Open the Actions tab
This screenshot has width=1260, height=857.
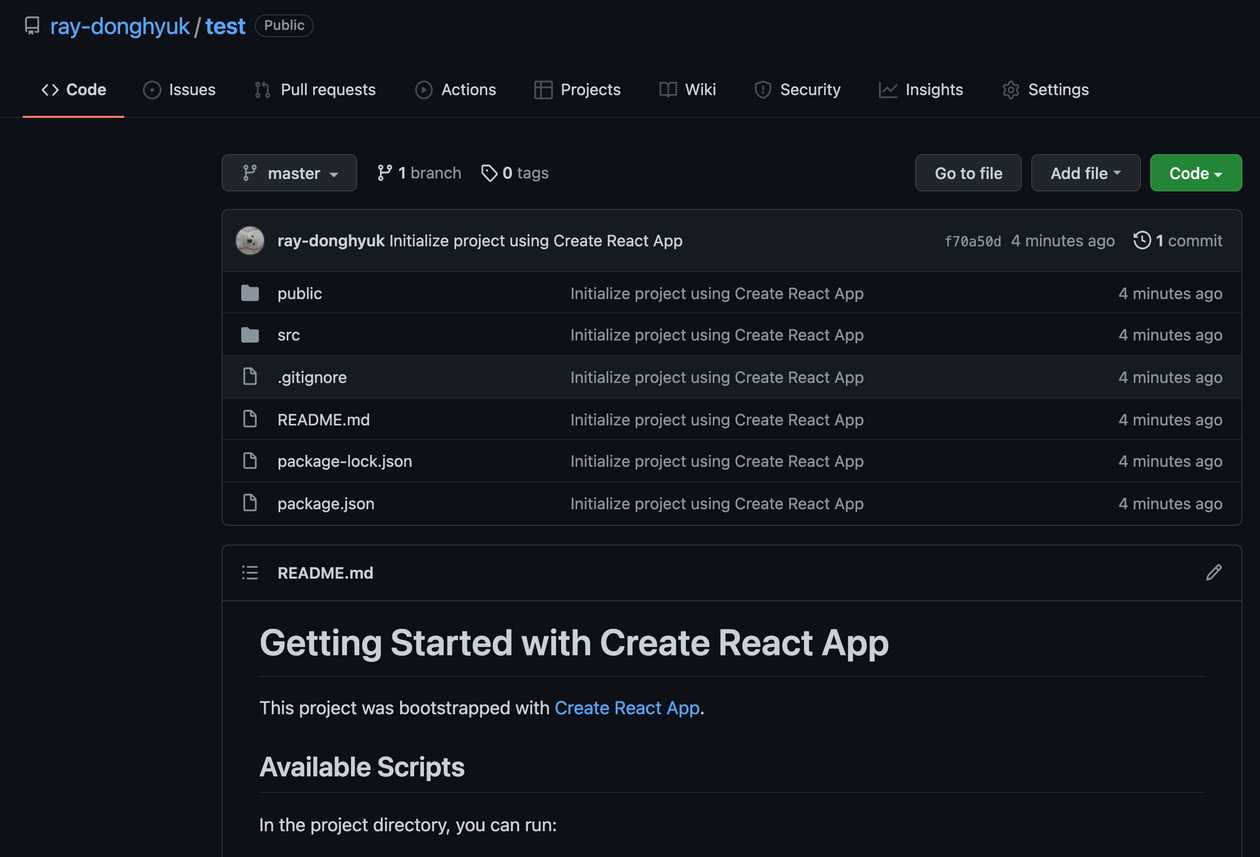[455, 89]
